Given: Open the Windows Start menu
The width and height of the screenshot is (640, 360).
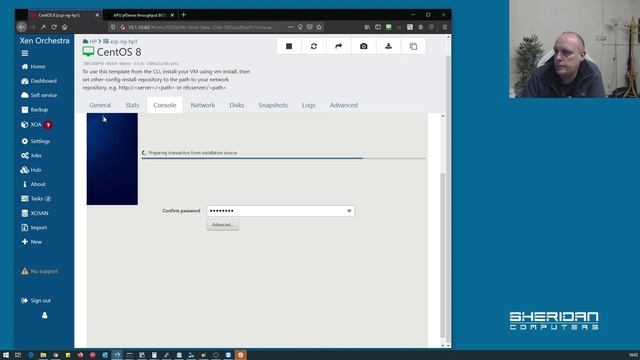Looking at the screenshot, I should click(x=6, y=355).
